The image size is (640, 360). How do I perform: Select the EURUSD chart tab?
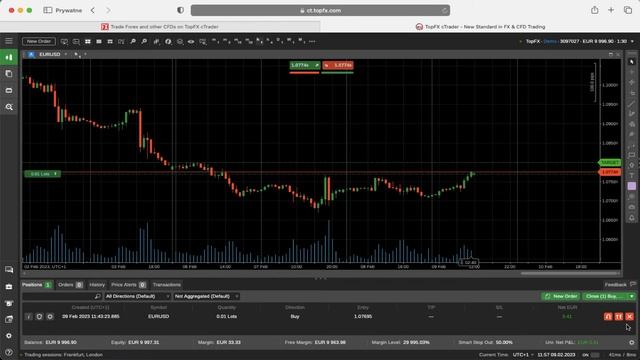tap(50, 54)
